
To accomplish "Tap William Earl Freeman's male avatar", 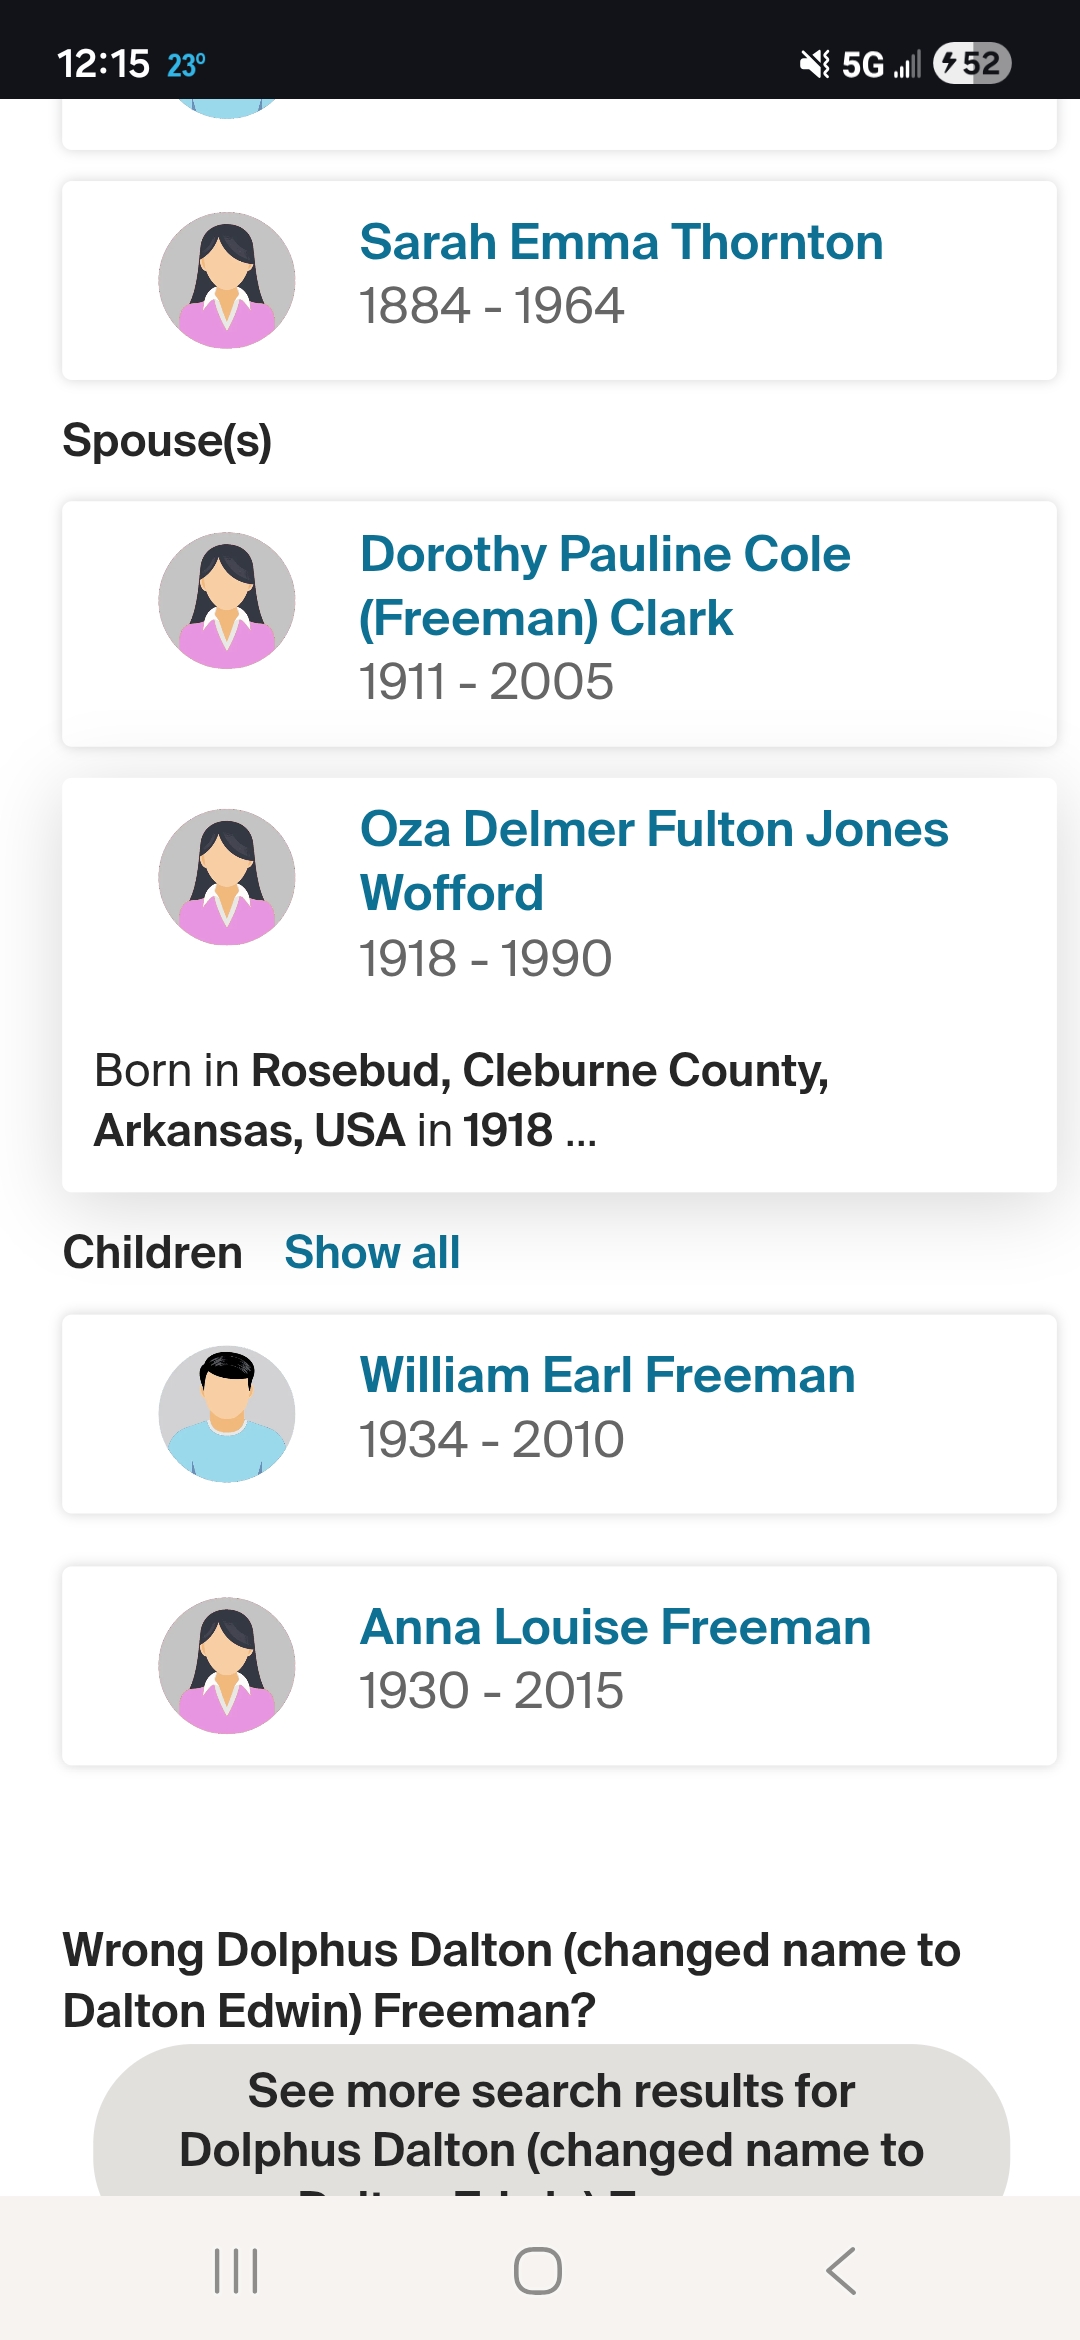I will click(x=227, y=1413).
